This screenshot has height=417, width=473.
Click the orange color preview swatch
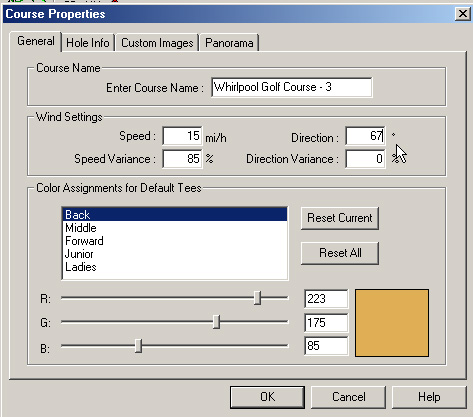pyautogui.click(x=392, y=323)
